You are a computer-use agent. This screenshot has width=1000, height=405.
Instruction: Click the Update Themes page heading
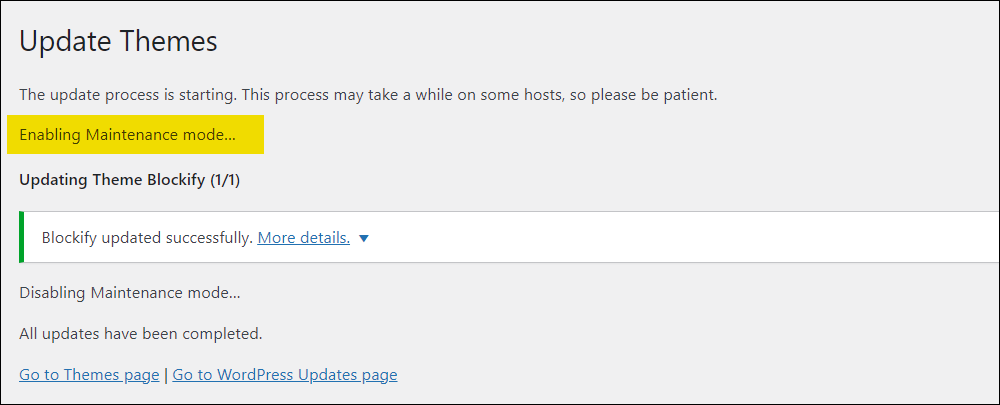tap(119, 41)
